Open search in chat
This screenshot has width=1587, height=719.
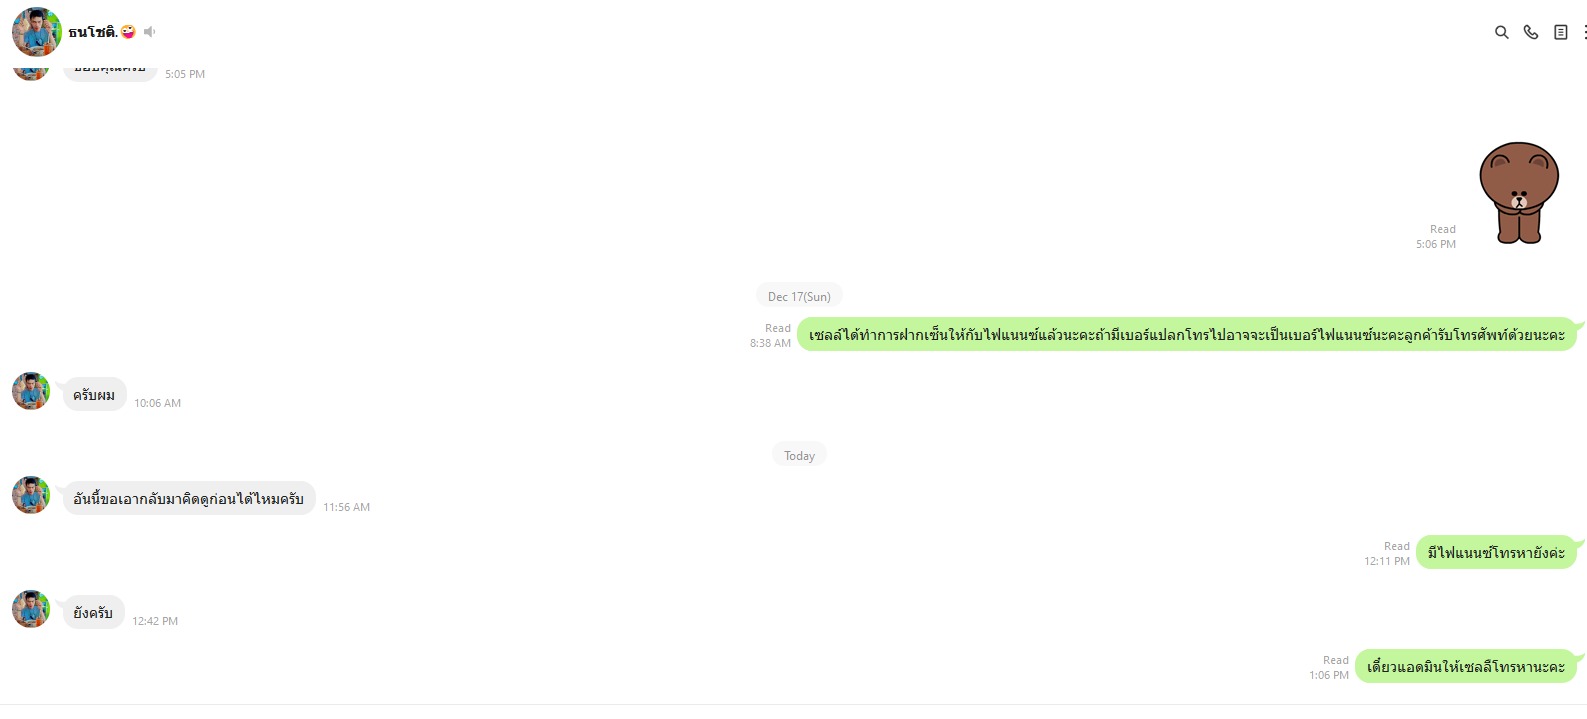pos(1501,32)
